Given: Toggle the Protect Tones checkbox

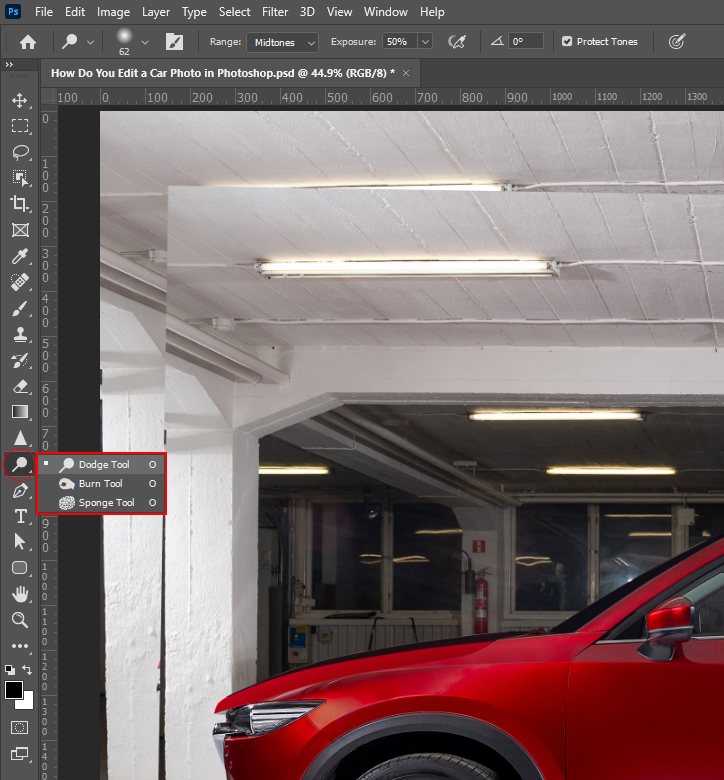Looking at the screenshot, I should pyautogui.click(x=567, y=41).
